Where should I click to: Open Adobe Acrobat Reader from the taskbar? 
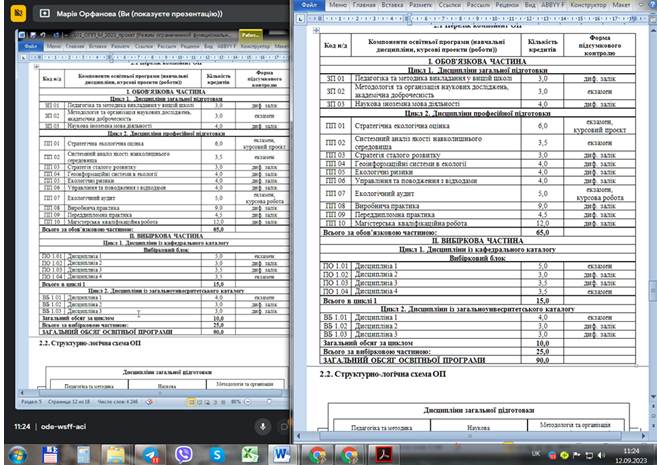[381, 454]
